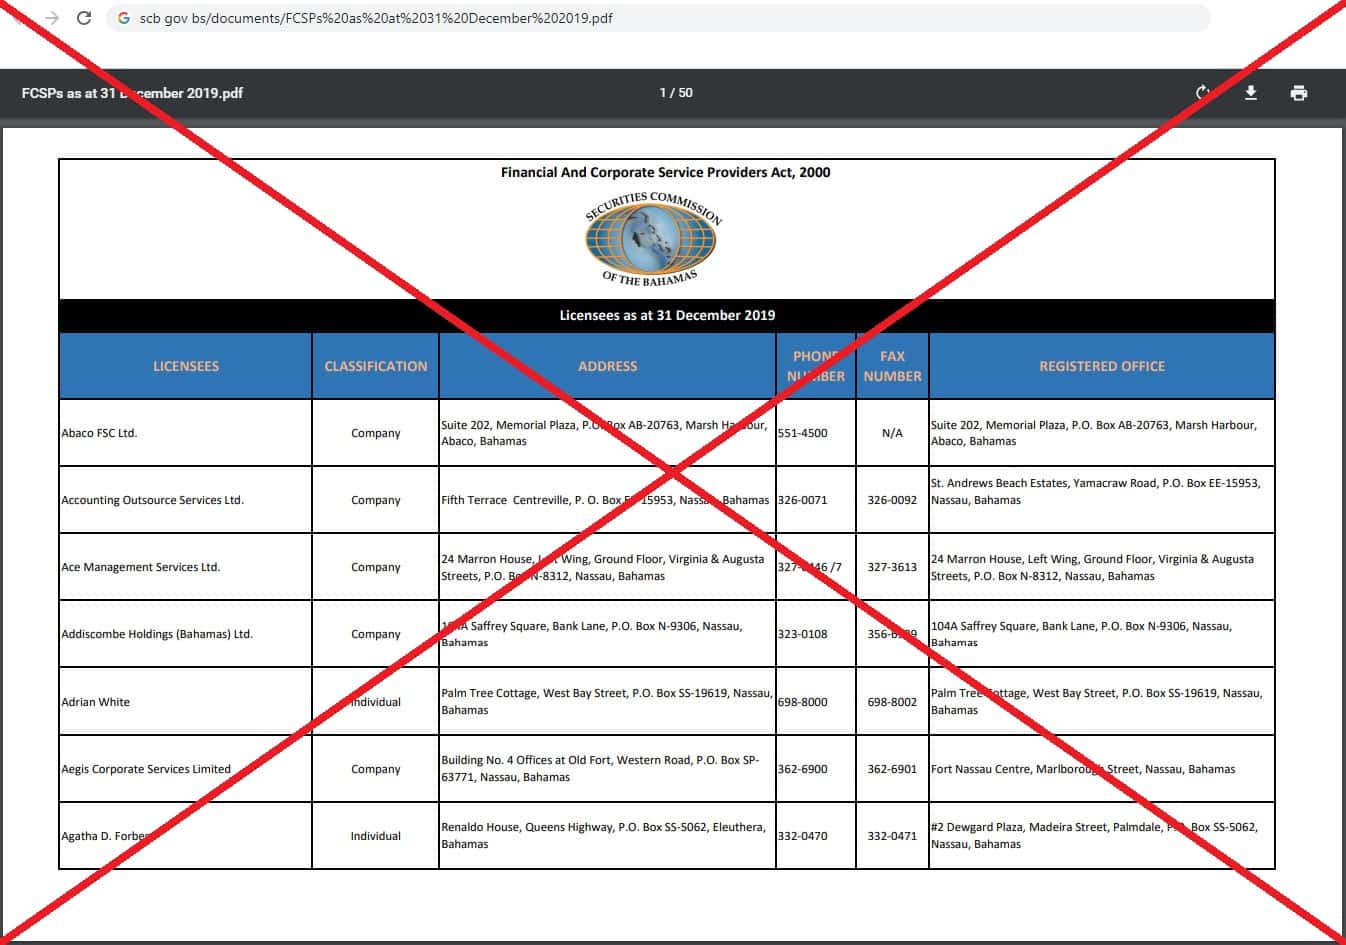Image resolution: width=1346 pixels, height=945 pixels.
Task: Click the 'Fifth Terrace Centreville' address
Action: (605, 500)
